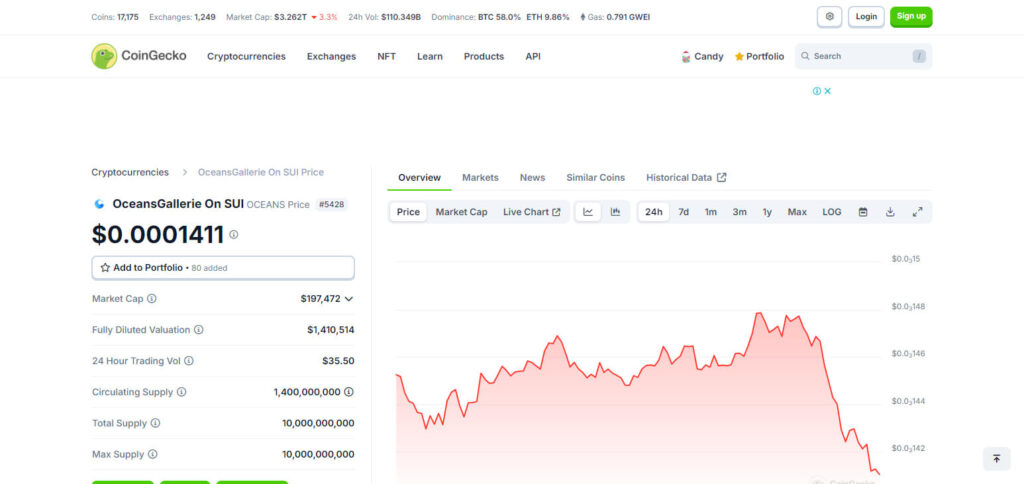Download the chart data icon
Image resolution: width=1024 pixels, height=484 pixels.
click(889, 212)
